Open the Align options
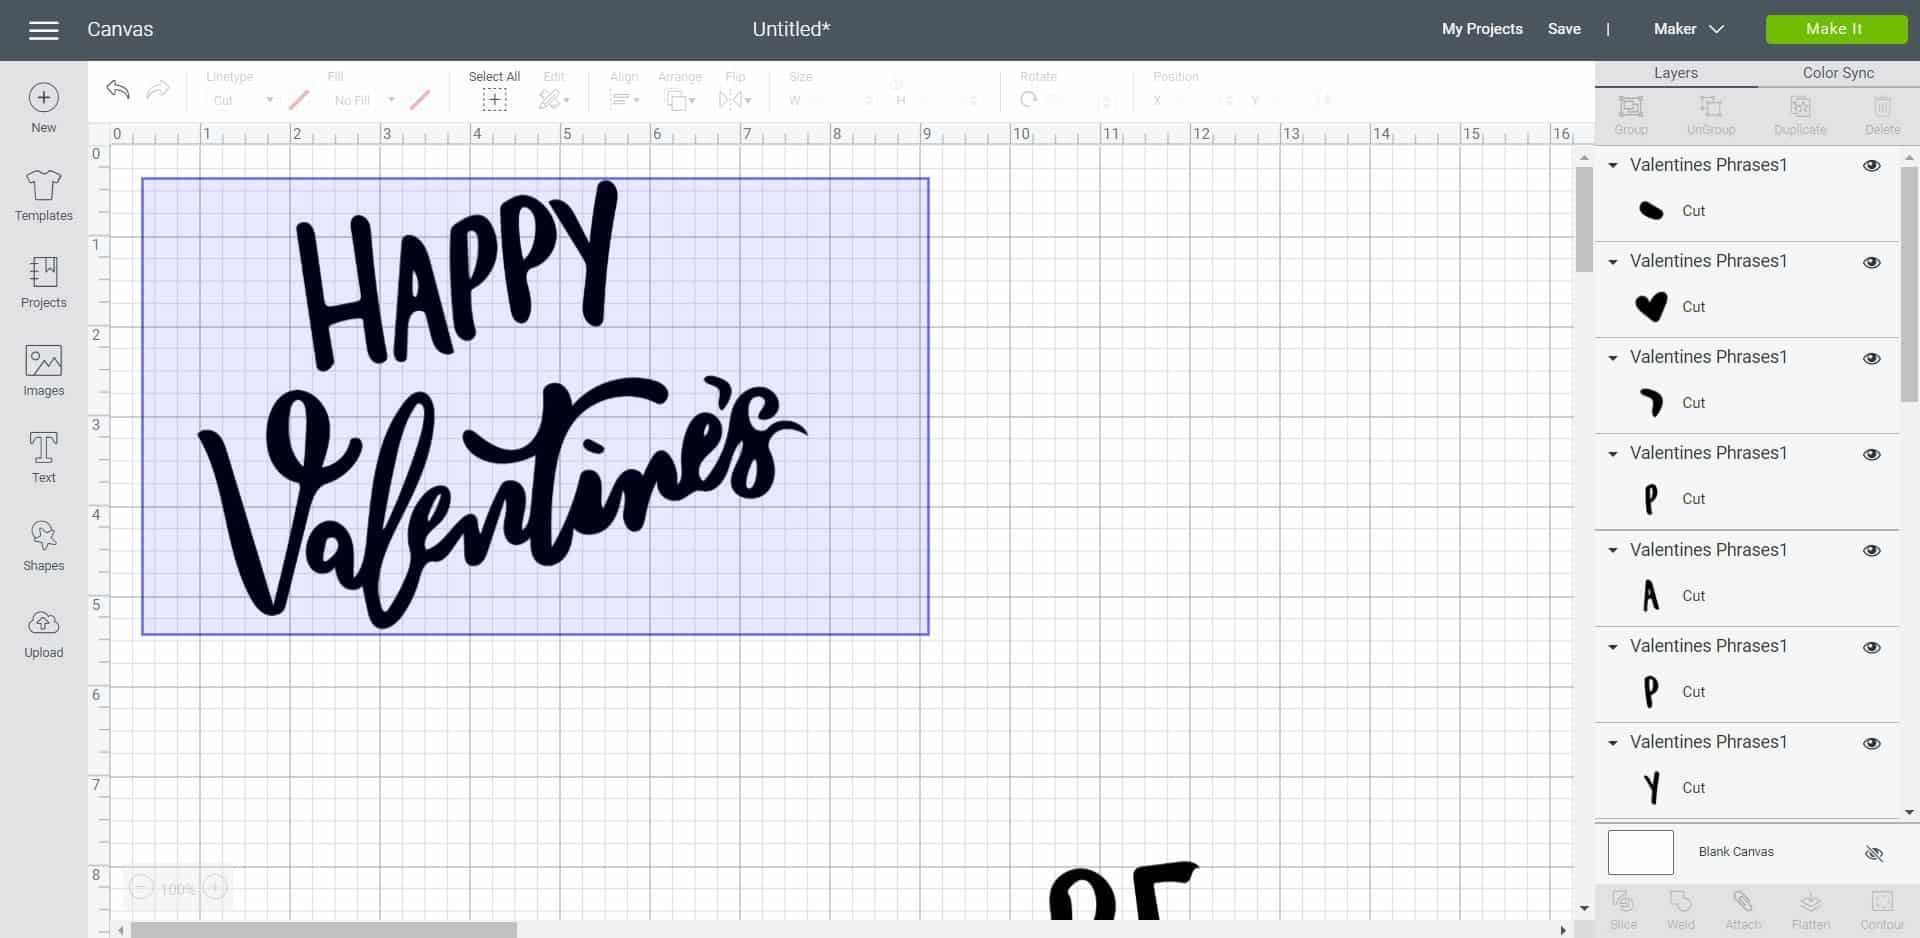 pos(624,99)
